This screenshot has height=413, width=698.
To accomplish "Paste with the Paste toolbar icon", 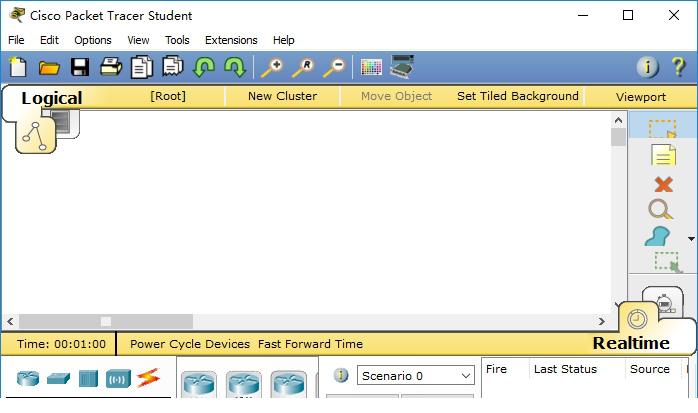I will tap(173, 66).
